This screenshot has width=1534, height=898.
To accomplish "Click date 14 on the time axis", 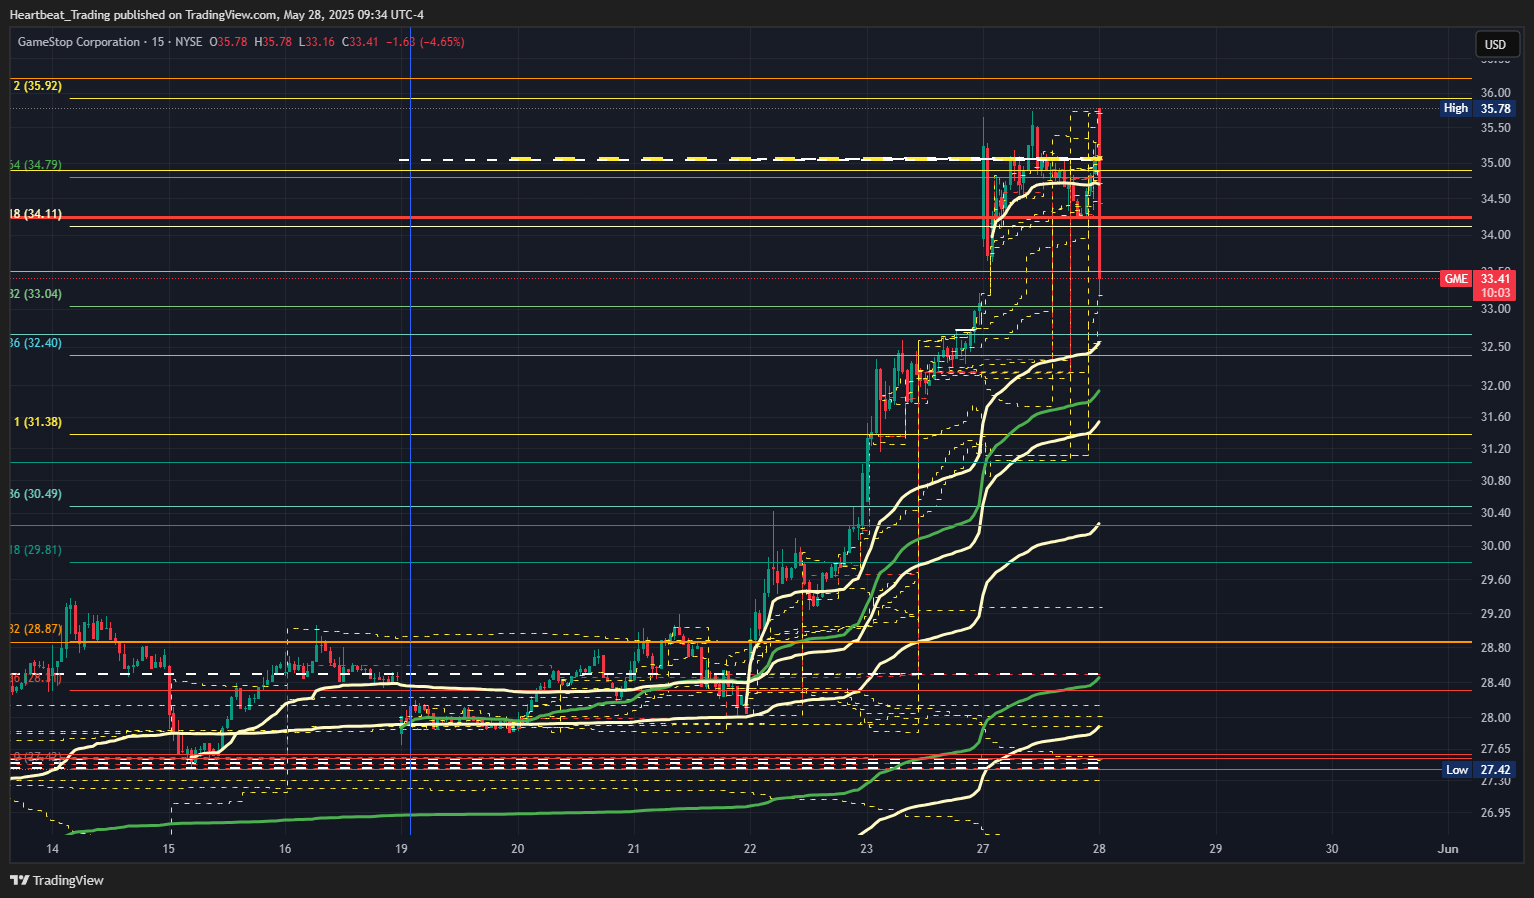I will [x=52, y=849].
